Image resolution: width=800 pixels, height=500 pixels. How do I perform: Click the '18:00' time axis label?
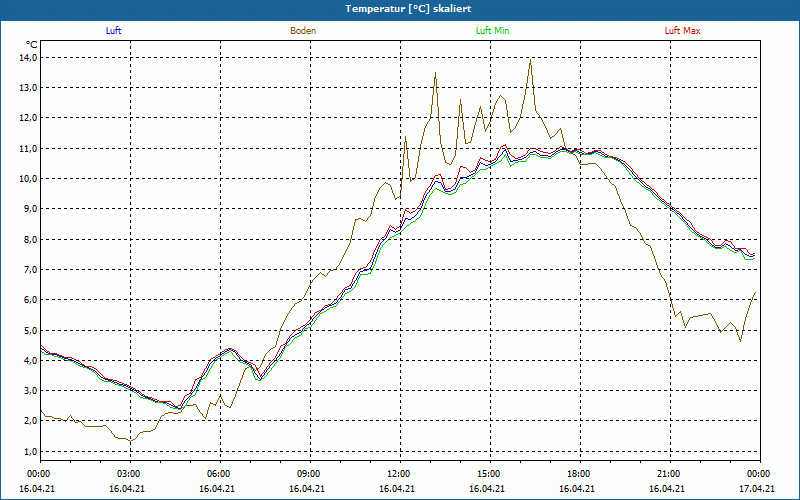tap(578, 474)
